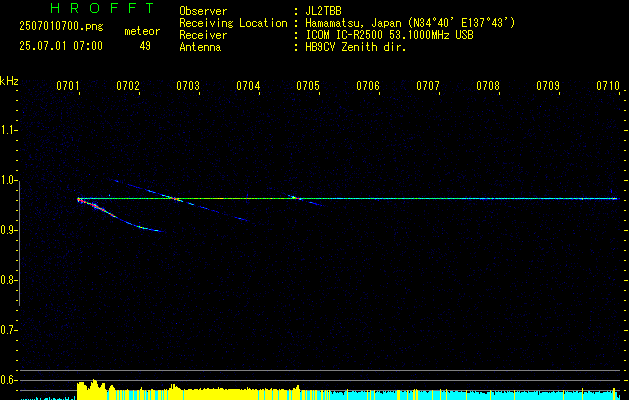The height and width of the screenshot is (400, 629).
Task: Click the 0701 time axis marker
Action: [68, 86]
